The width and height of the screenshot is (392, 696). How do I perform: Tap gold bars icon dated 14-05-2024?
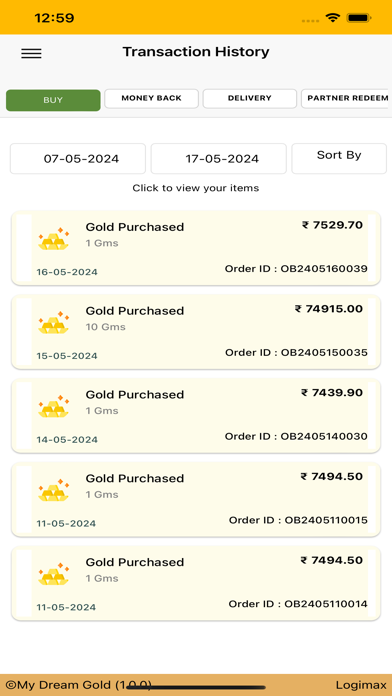53,407
